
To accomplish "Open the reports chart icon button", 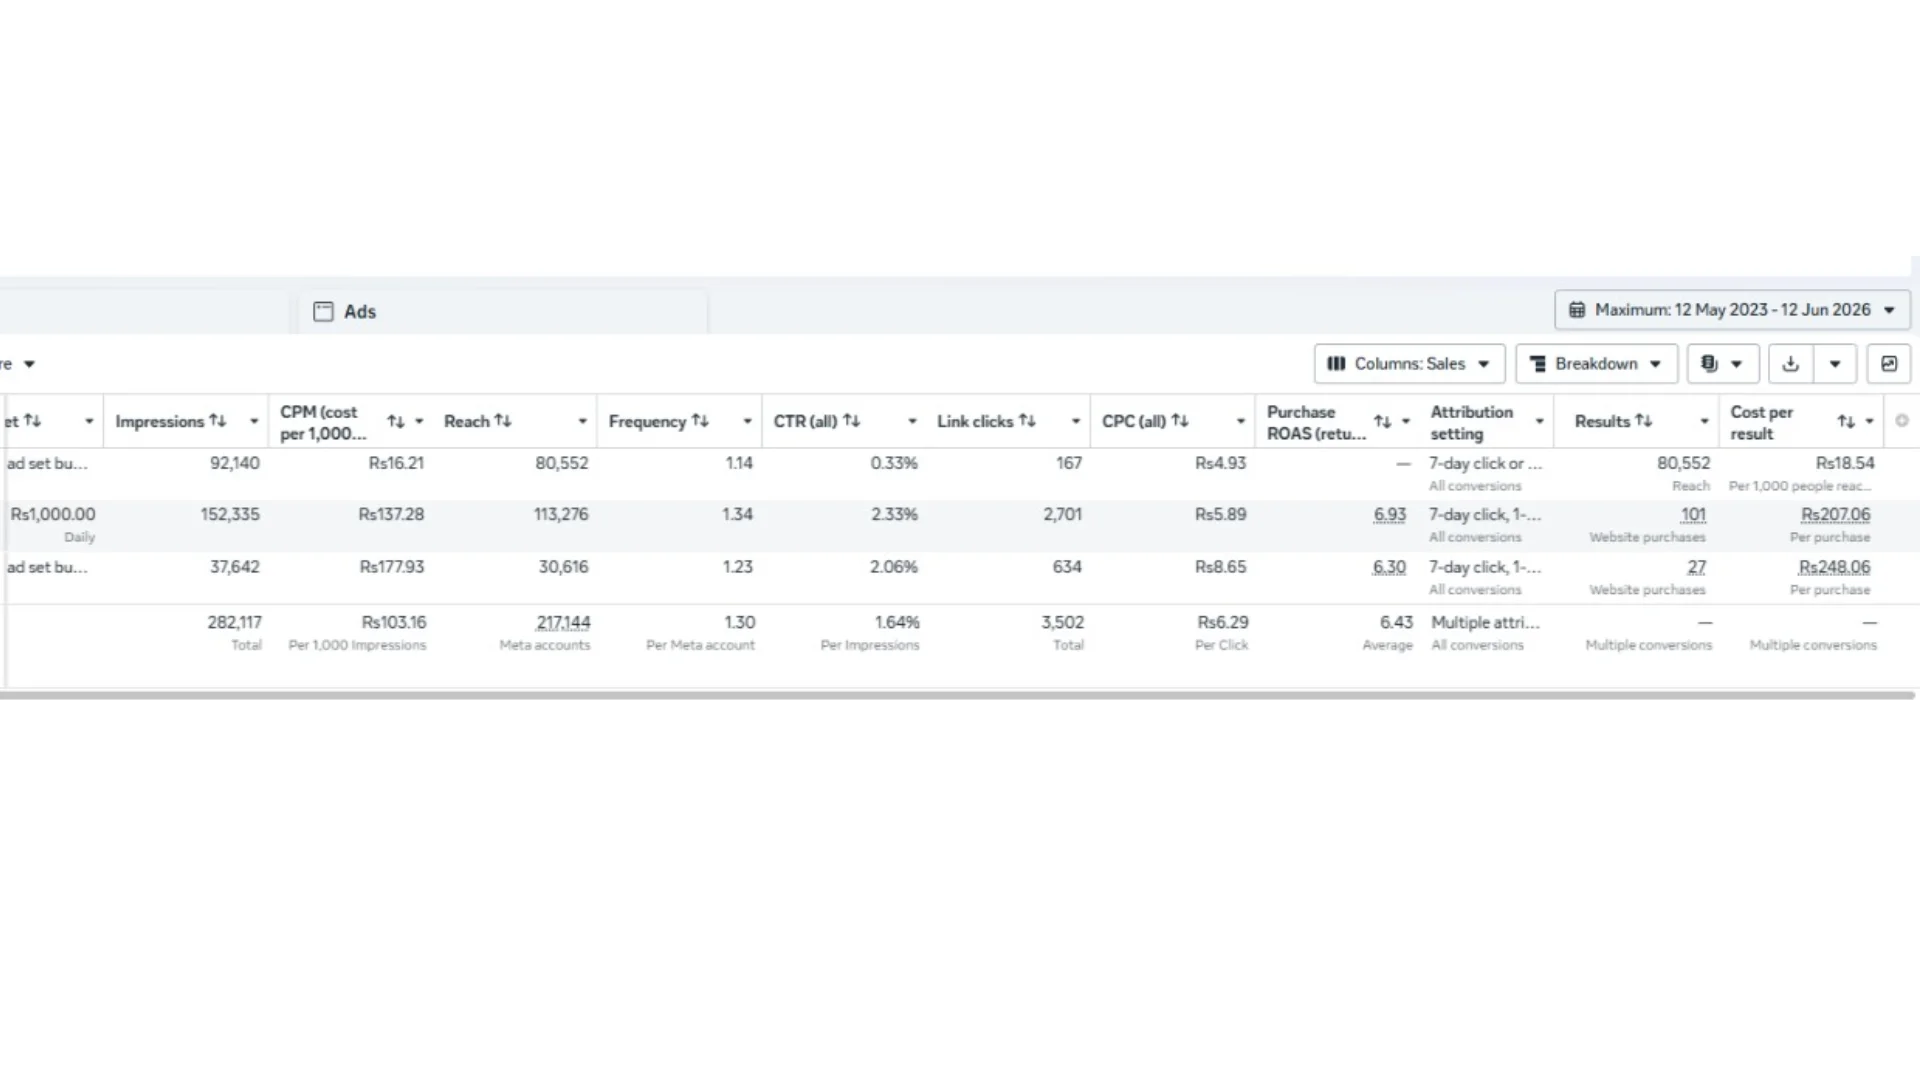I will coord(1889,364).
